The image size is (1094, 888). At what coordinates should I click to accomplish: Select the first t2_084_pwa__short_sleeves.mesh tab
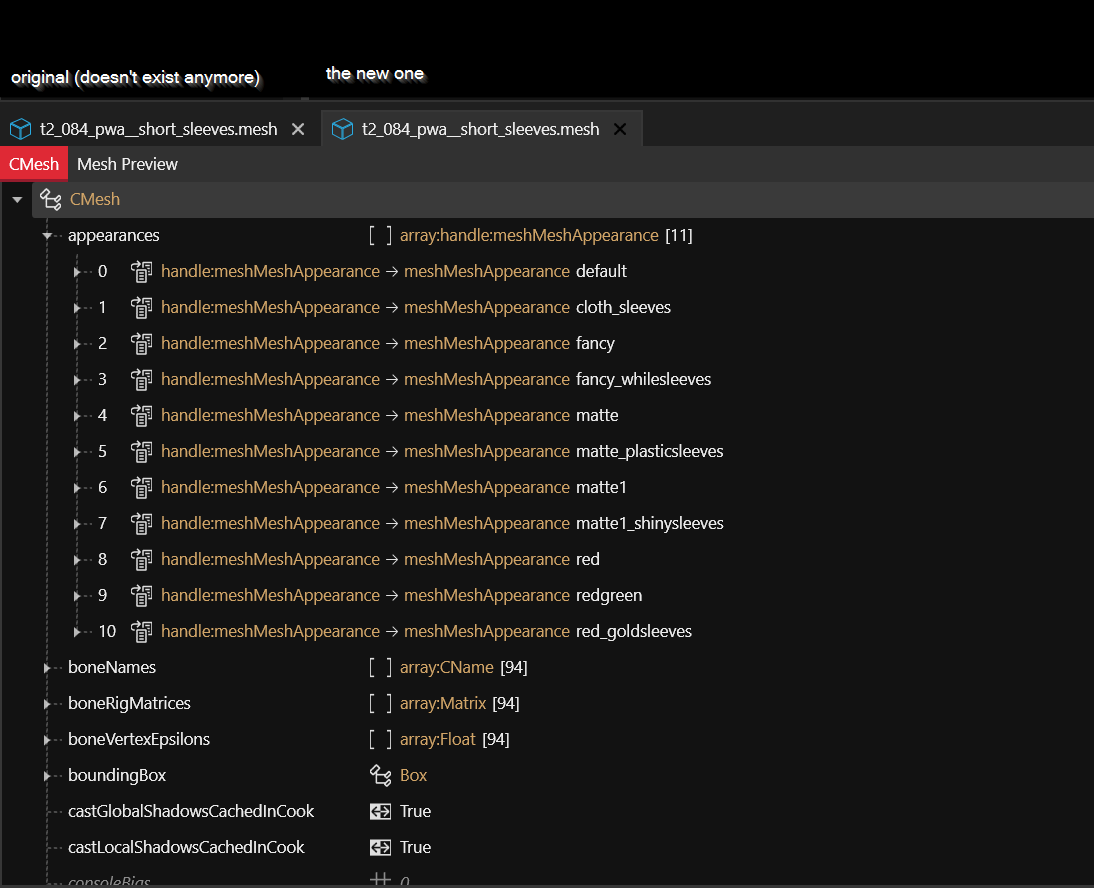coord(158,129)
